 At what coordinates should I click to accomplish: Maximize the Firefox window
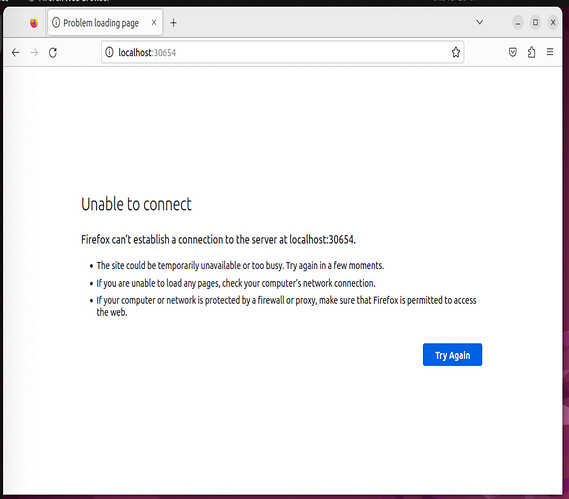tap(535, 23)
